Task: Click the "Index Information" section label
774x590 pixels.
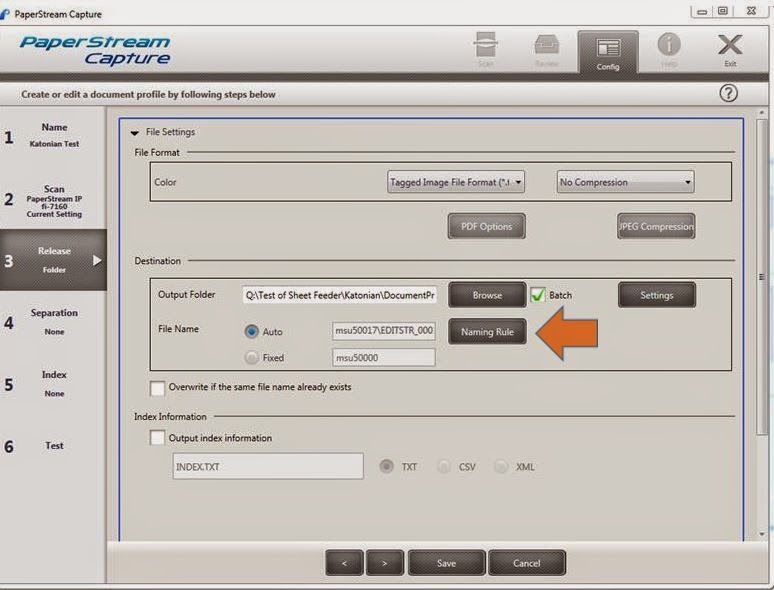Action: coord(170,417)
